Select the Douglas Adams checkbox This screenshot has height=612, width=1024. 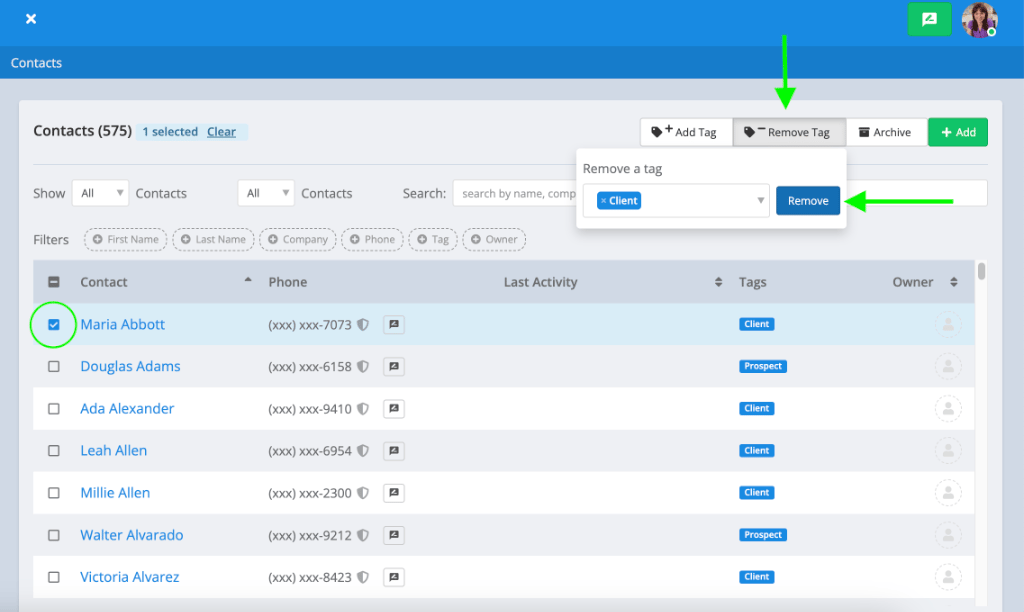[54, 366]
